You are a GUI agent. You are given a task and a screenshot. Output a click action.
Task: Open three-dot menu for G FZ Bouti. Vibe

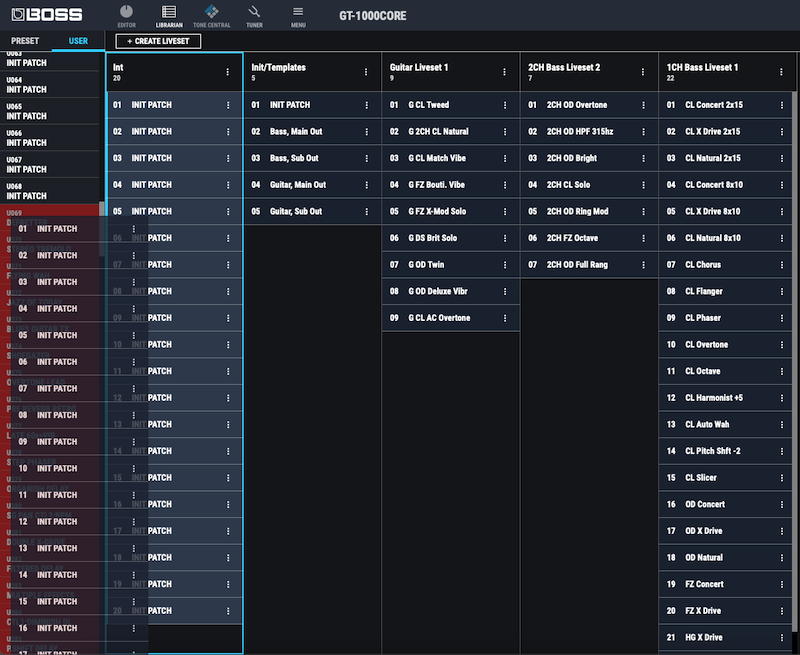(505, 185)
